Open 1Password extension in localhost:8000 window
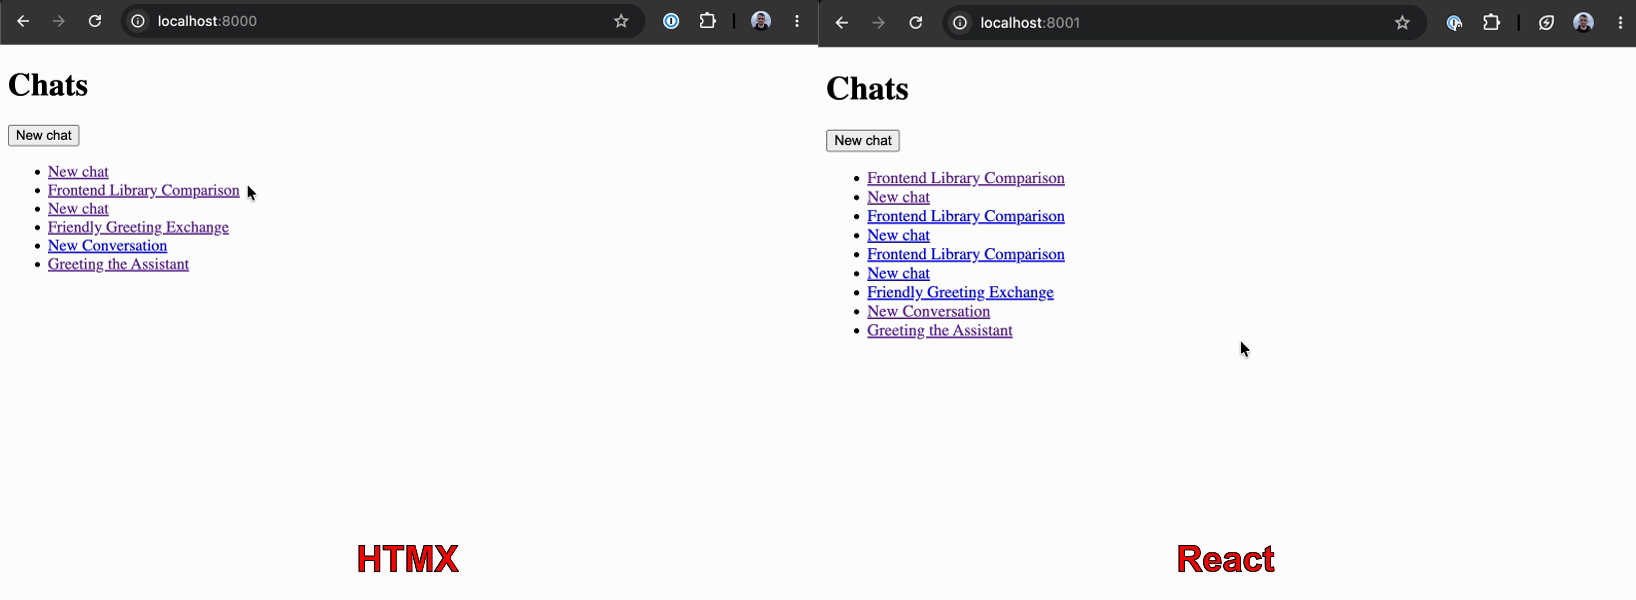The height and width of the screenshot is (600, 1636). (671, 21)
